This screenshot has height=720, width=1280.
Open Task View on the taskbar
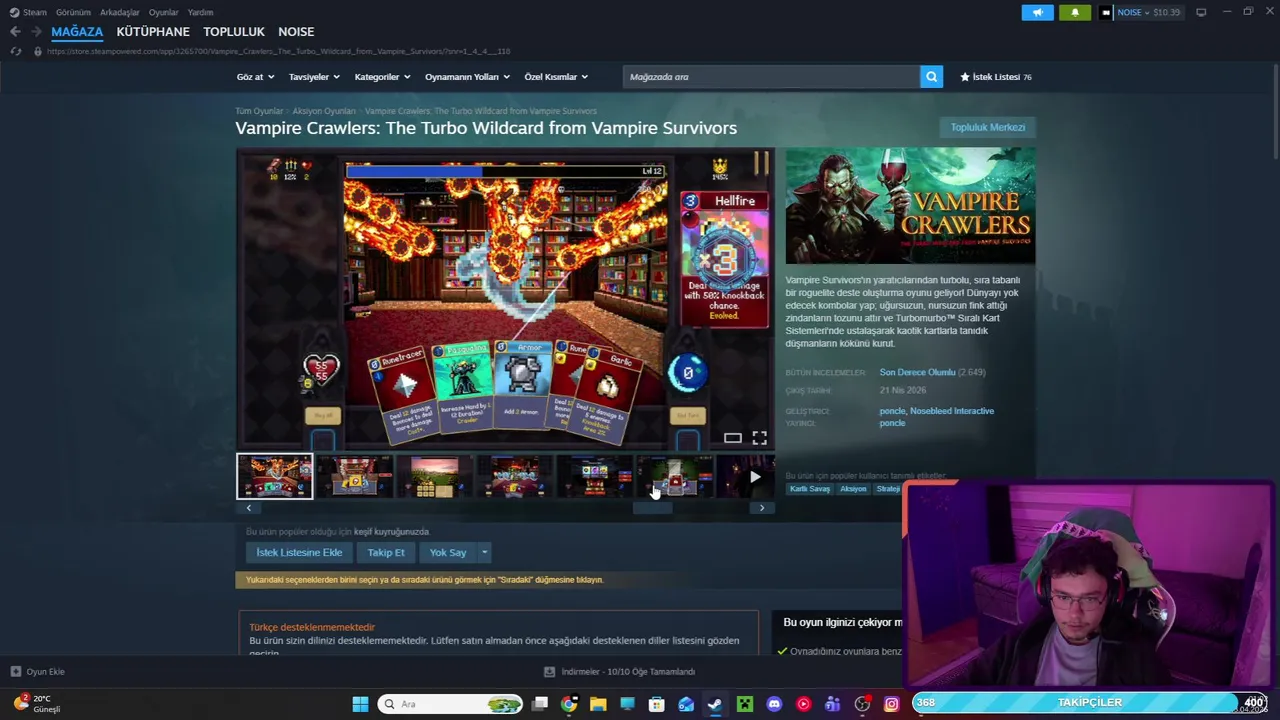540,704
